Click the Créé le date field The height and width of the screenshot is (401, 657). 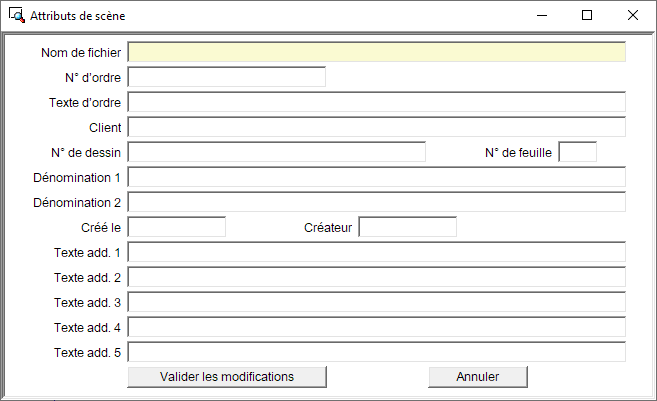click(x=177, y=227)
